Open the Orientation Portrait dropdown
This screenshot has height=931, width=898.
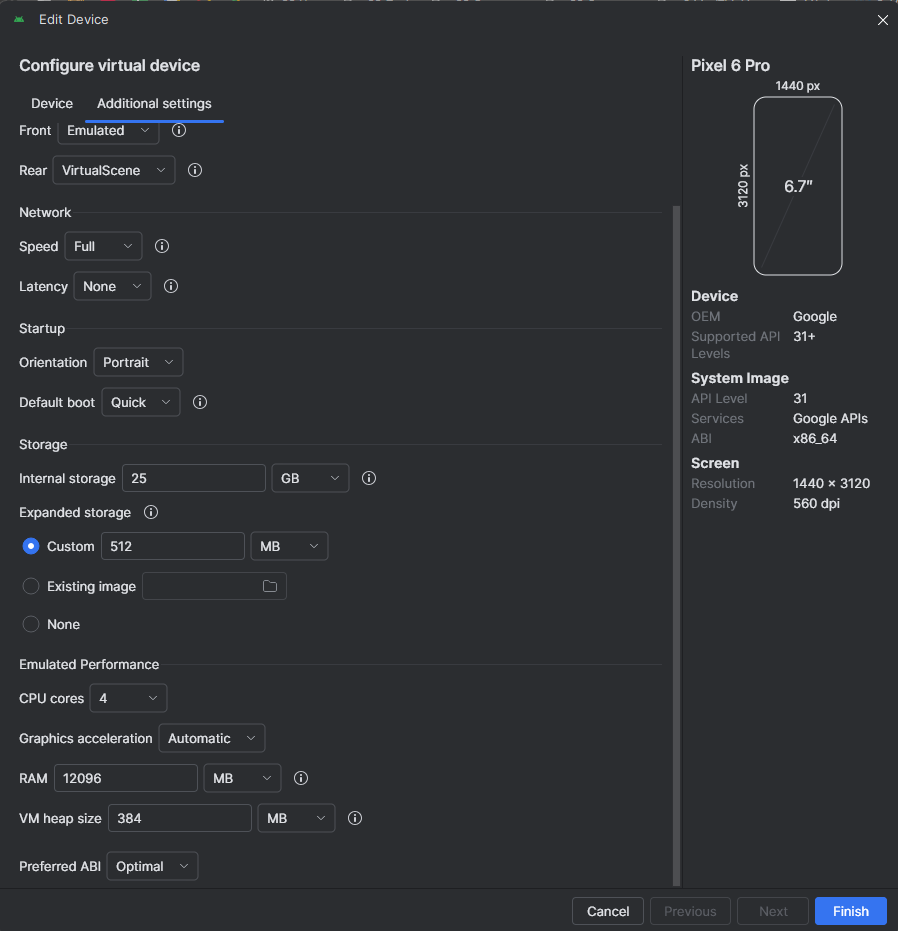[x=138, y=362]
